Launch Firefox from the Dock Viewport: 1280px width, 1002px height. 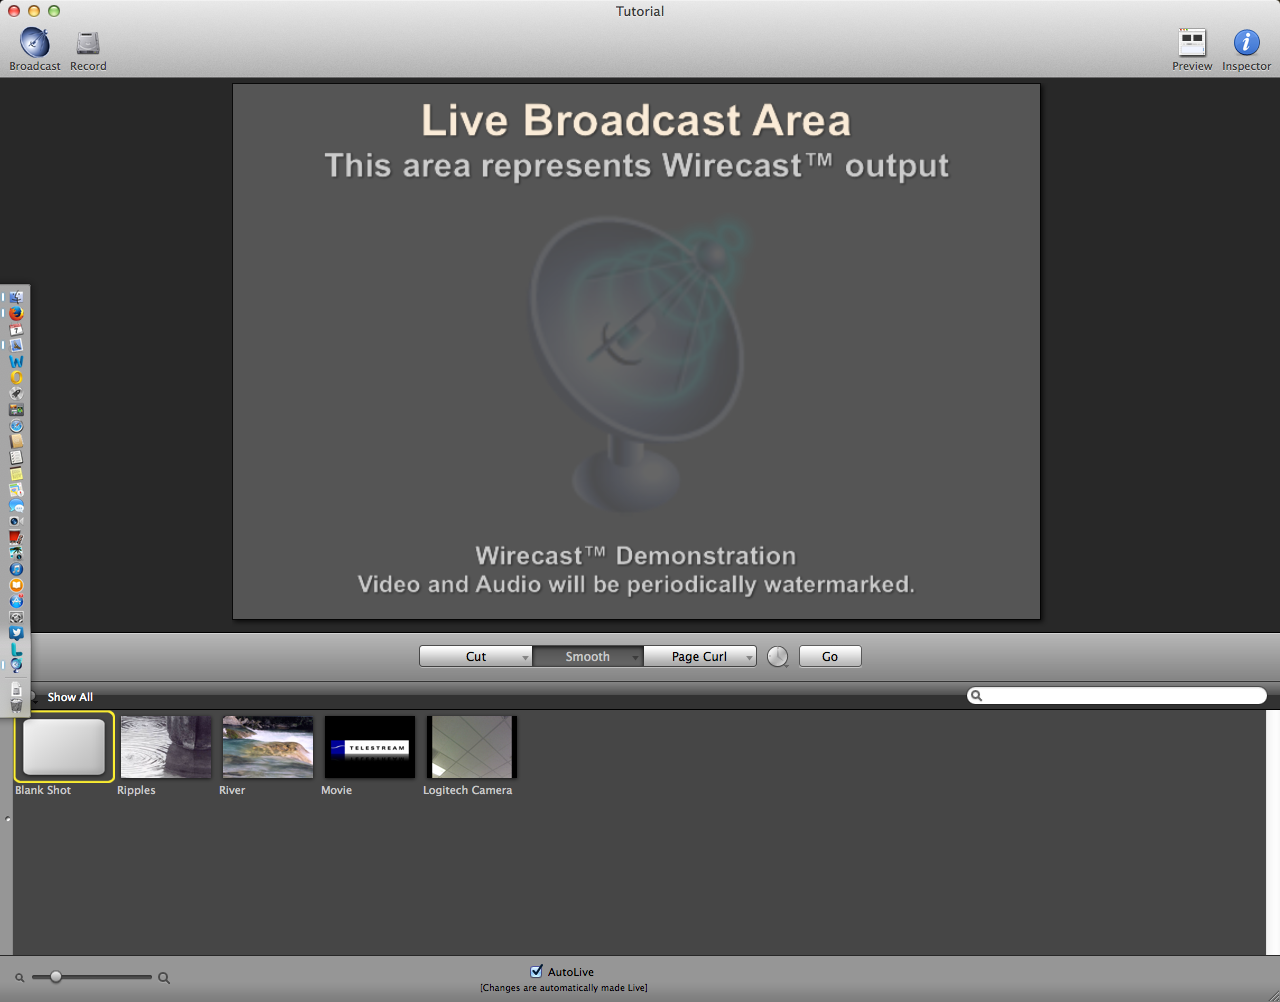click(15, 312)
